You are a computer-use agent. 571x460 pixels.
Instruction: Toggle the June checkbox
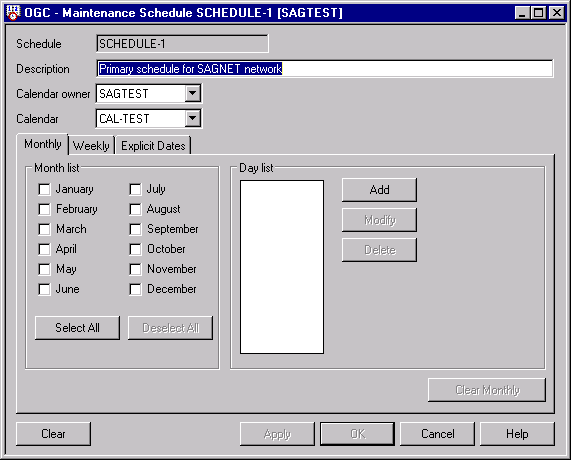(x=44, y=290)
